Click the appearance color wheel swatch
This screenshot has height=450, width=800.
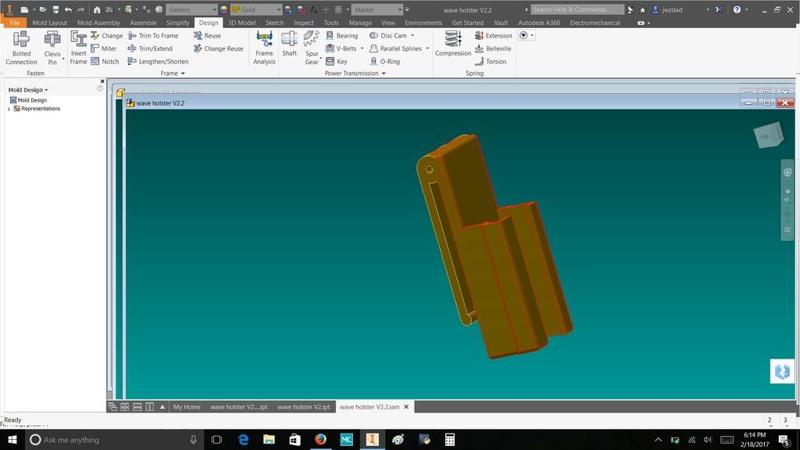pyautogui.click(x=224, y=10)
